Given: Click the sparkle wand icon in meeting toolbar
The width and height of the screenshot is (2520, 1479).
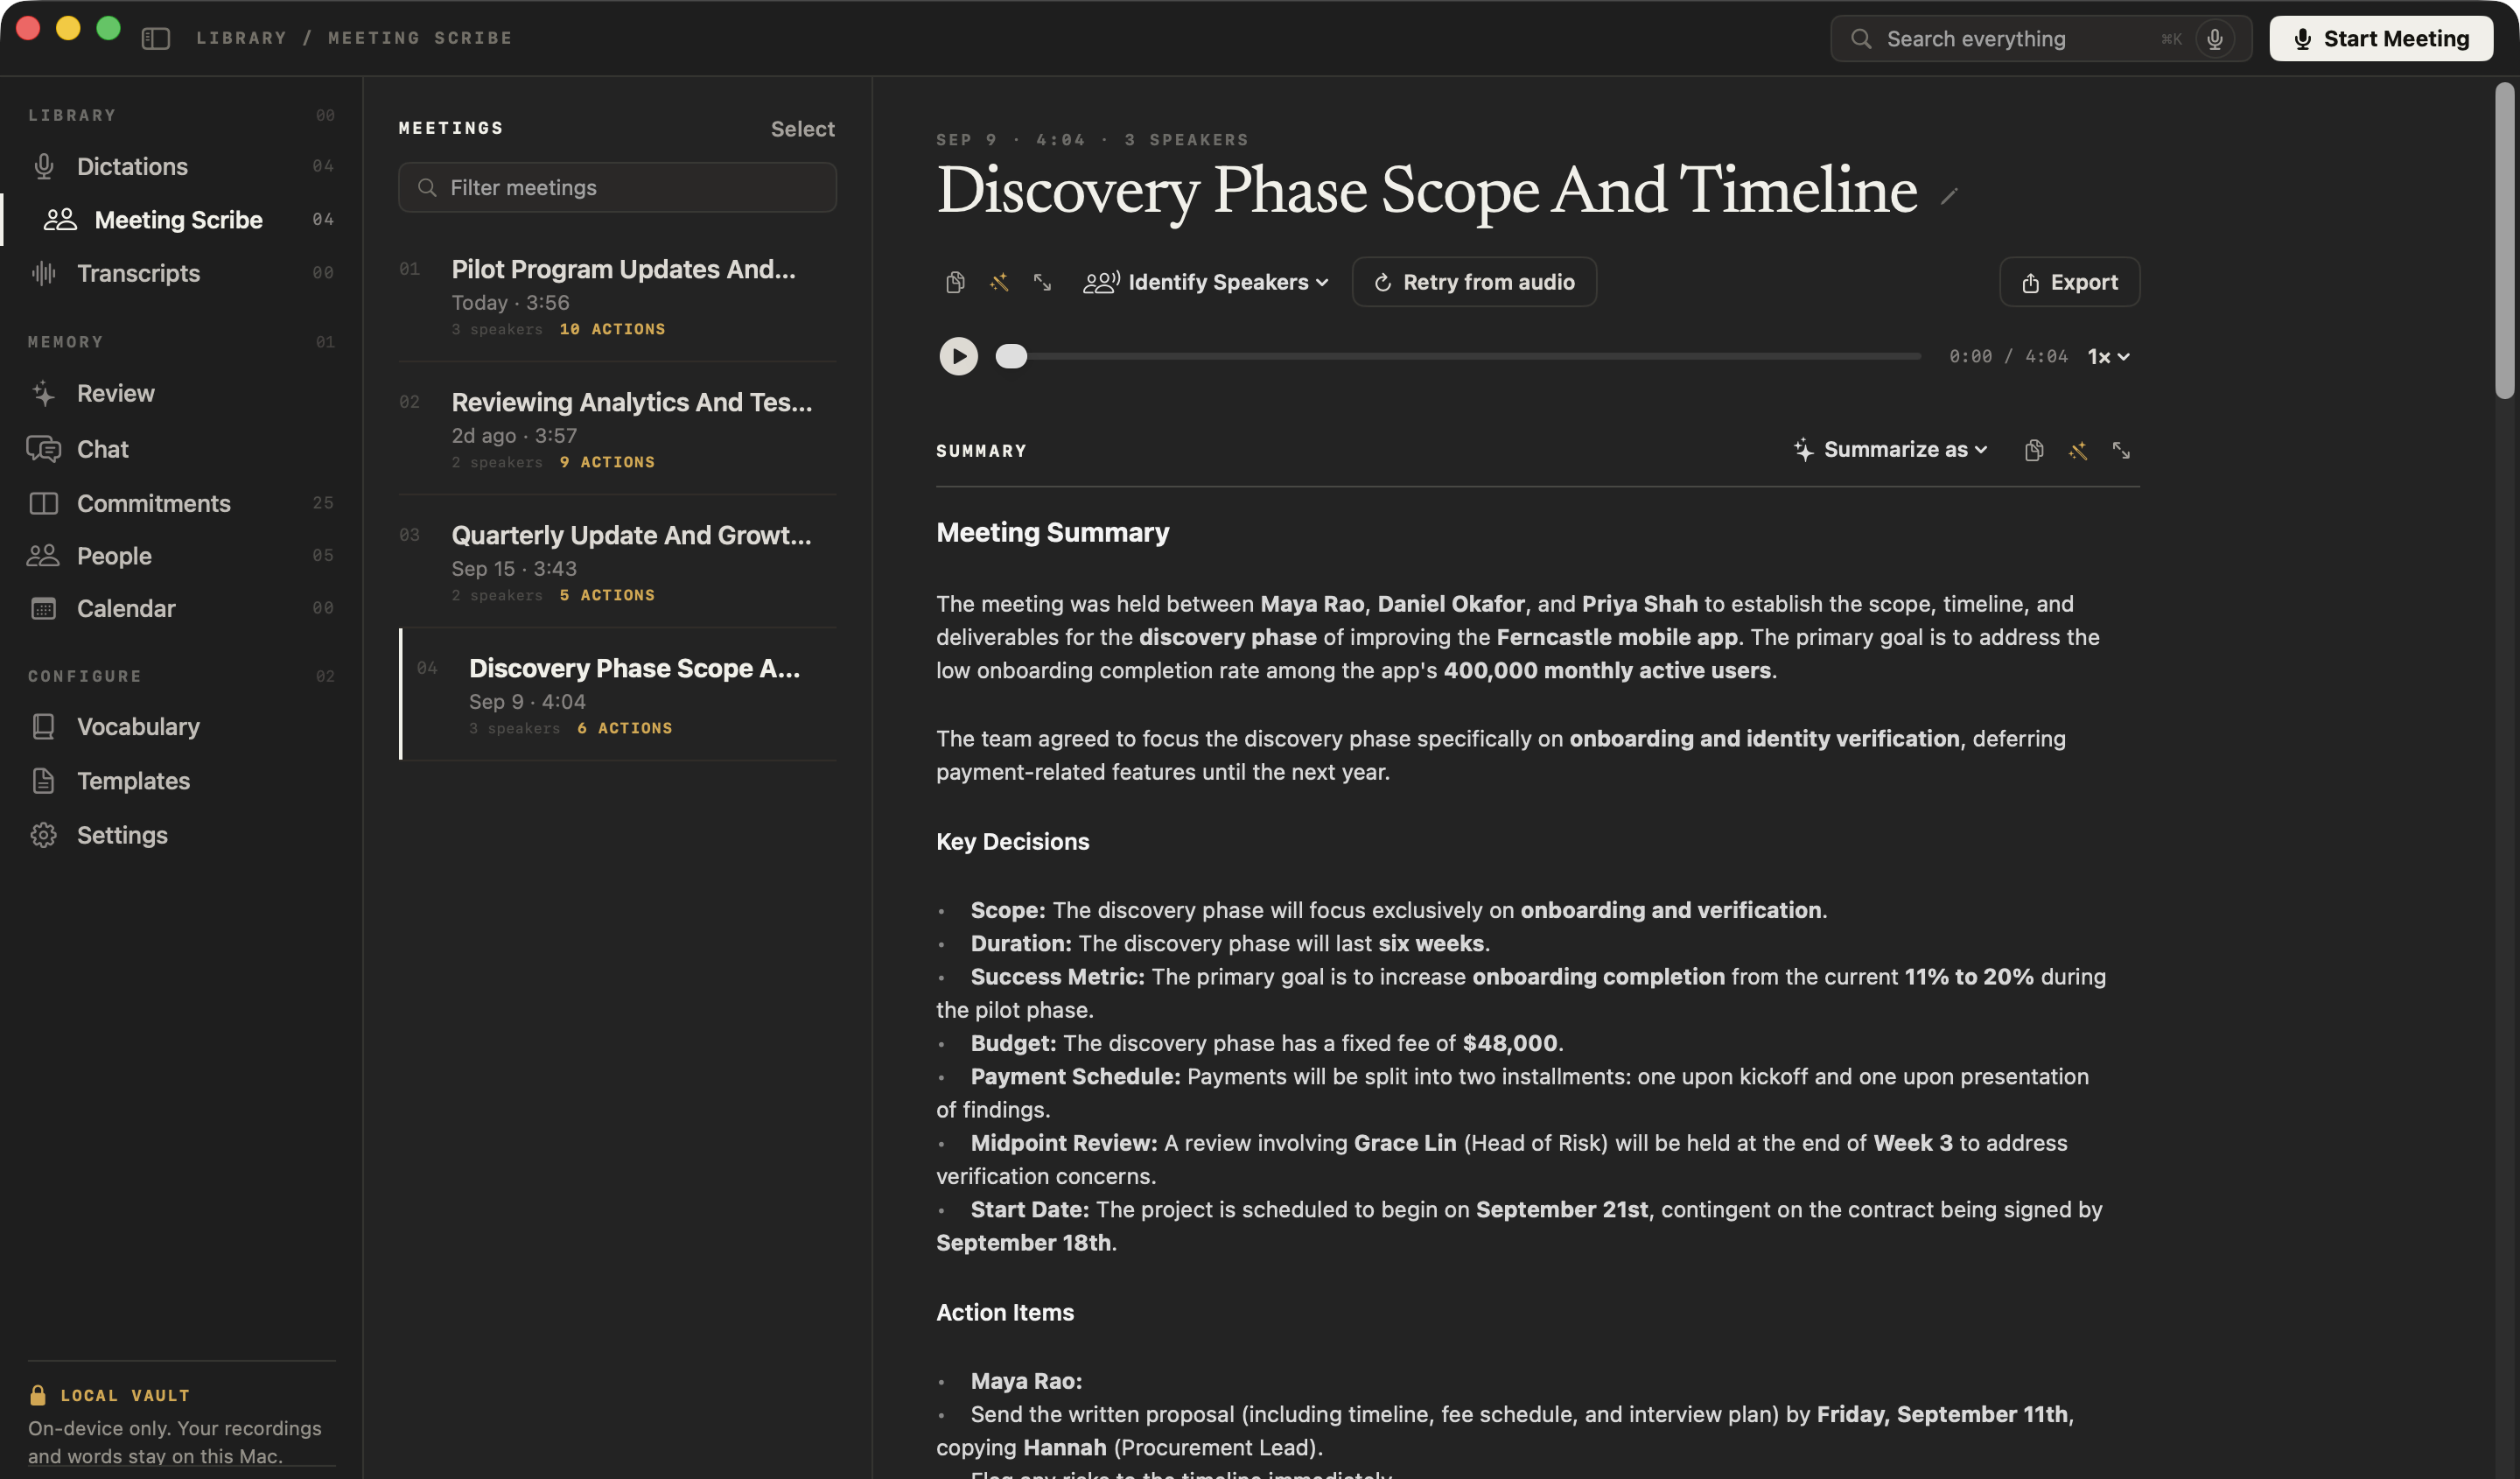Looking at the screenshot, I should [999, 283].
